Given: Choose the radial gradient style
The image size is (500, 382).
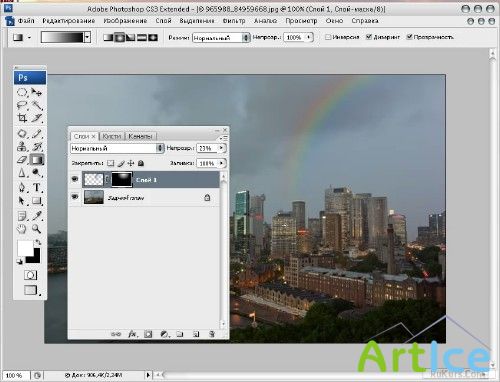Looking at the screenshot, I should click(x=119, y=37).
